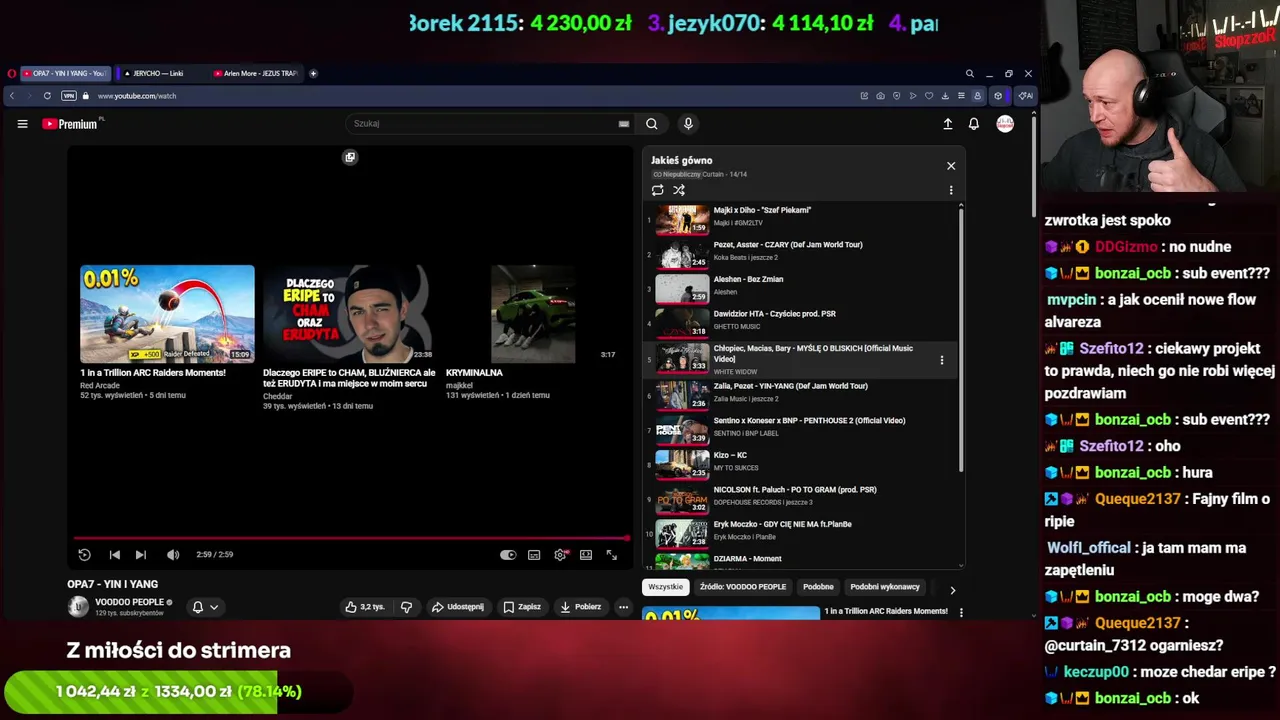
Task: Open player settings gear
Action: click(x=560, y=555)
